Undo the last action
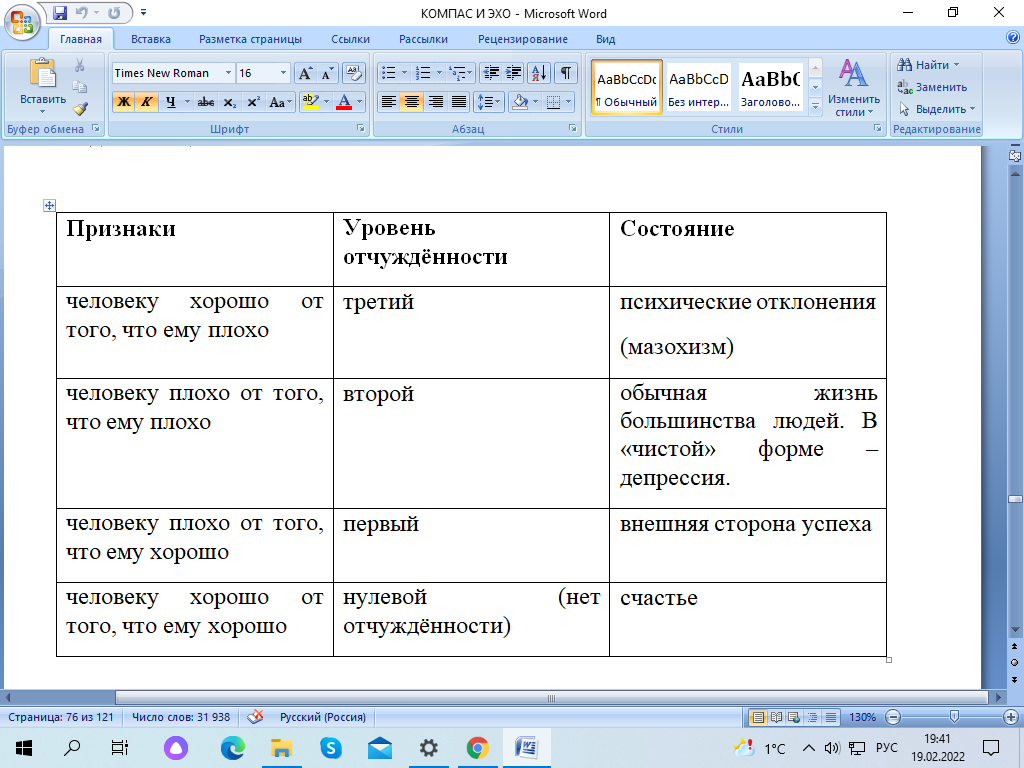1024x768 pixels. pyautogui.click(x=82, y=12)
